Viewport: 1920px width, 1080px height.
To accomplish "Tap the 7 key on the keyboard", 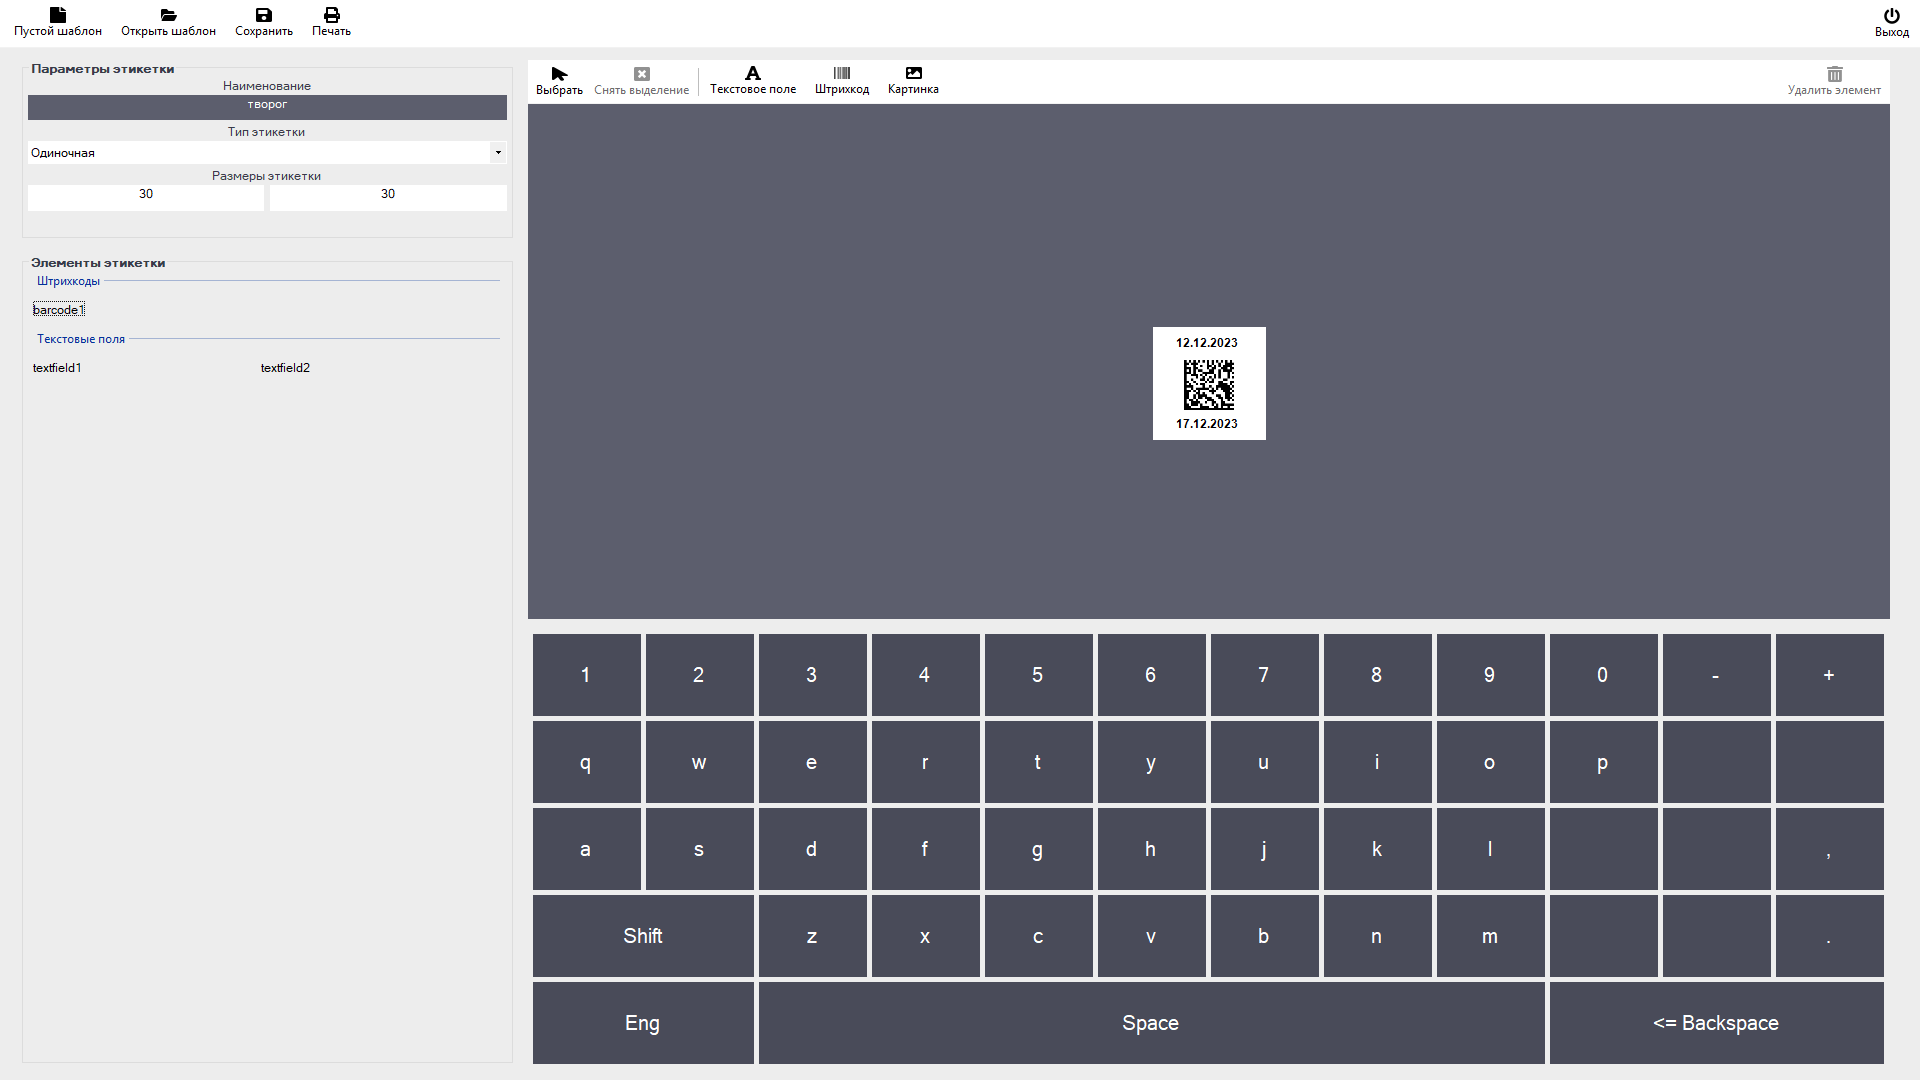I will tap(1265, 675).
